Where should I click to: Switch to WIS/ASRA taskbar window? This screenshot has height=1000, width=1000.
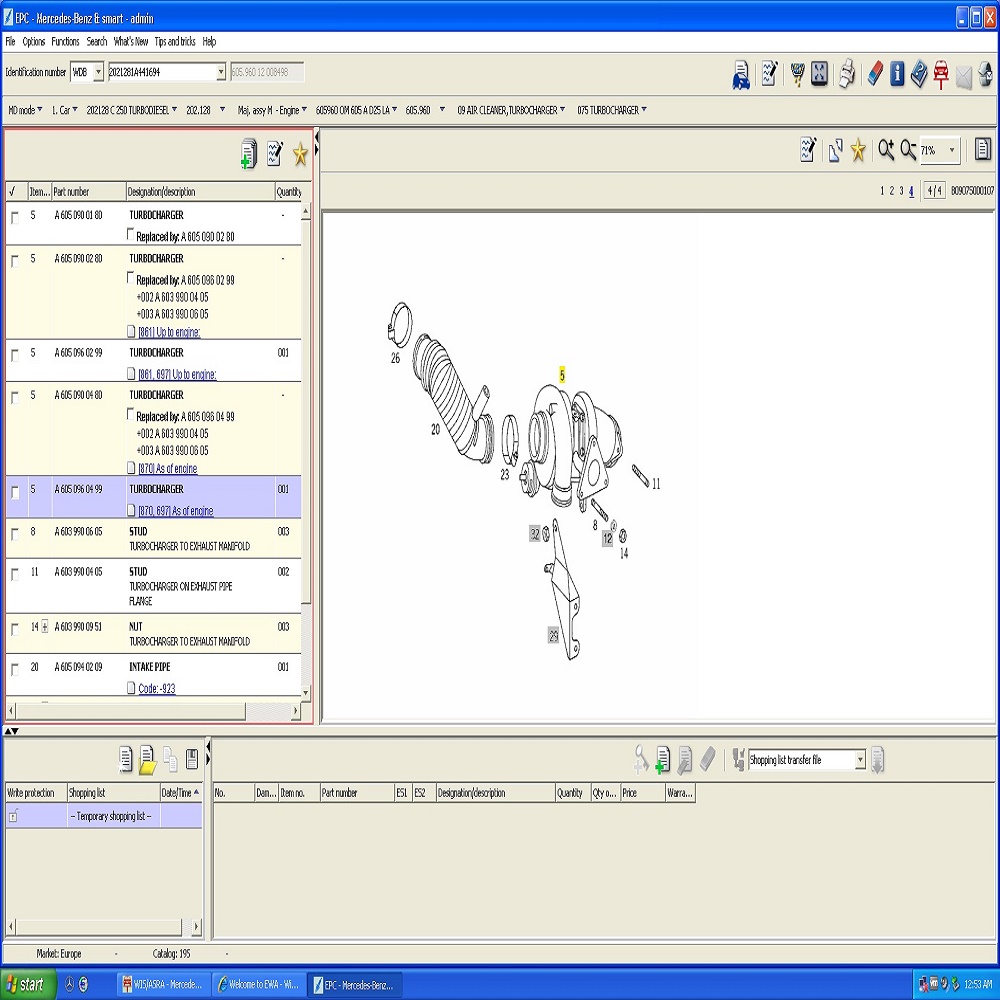pos(162,984)
